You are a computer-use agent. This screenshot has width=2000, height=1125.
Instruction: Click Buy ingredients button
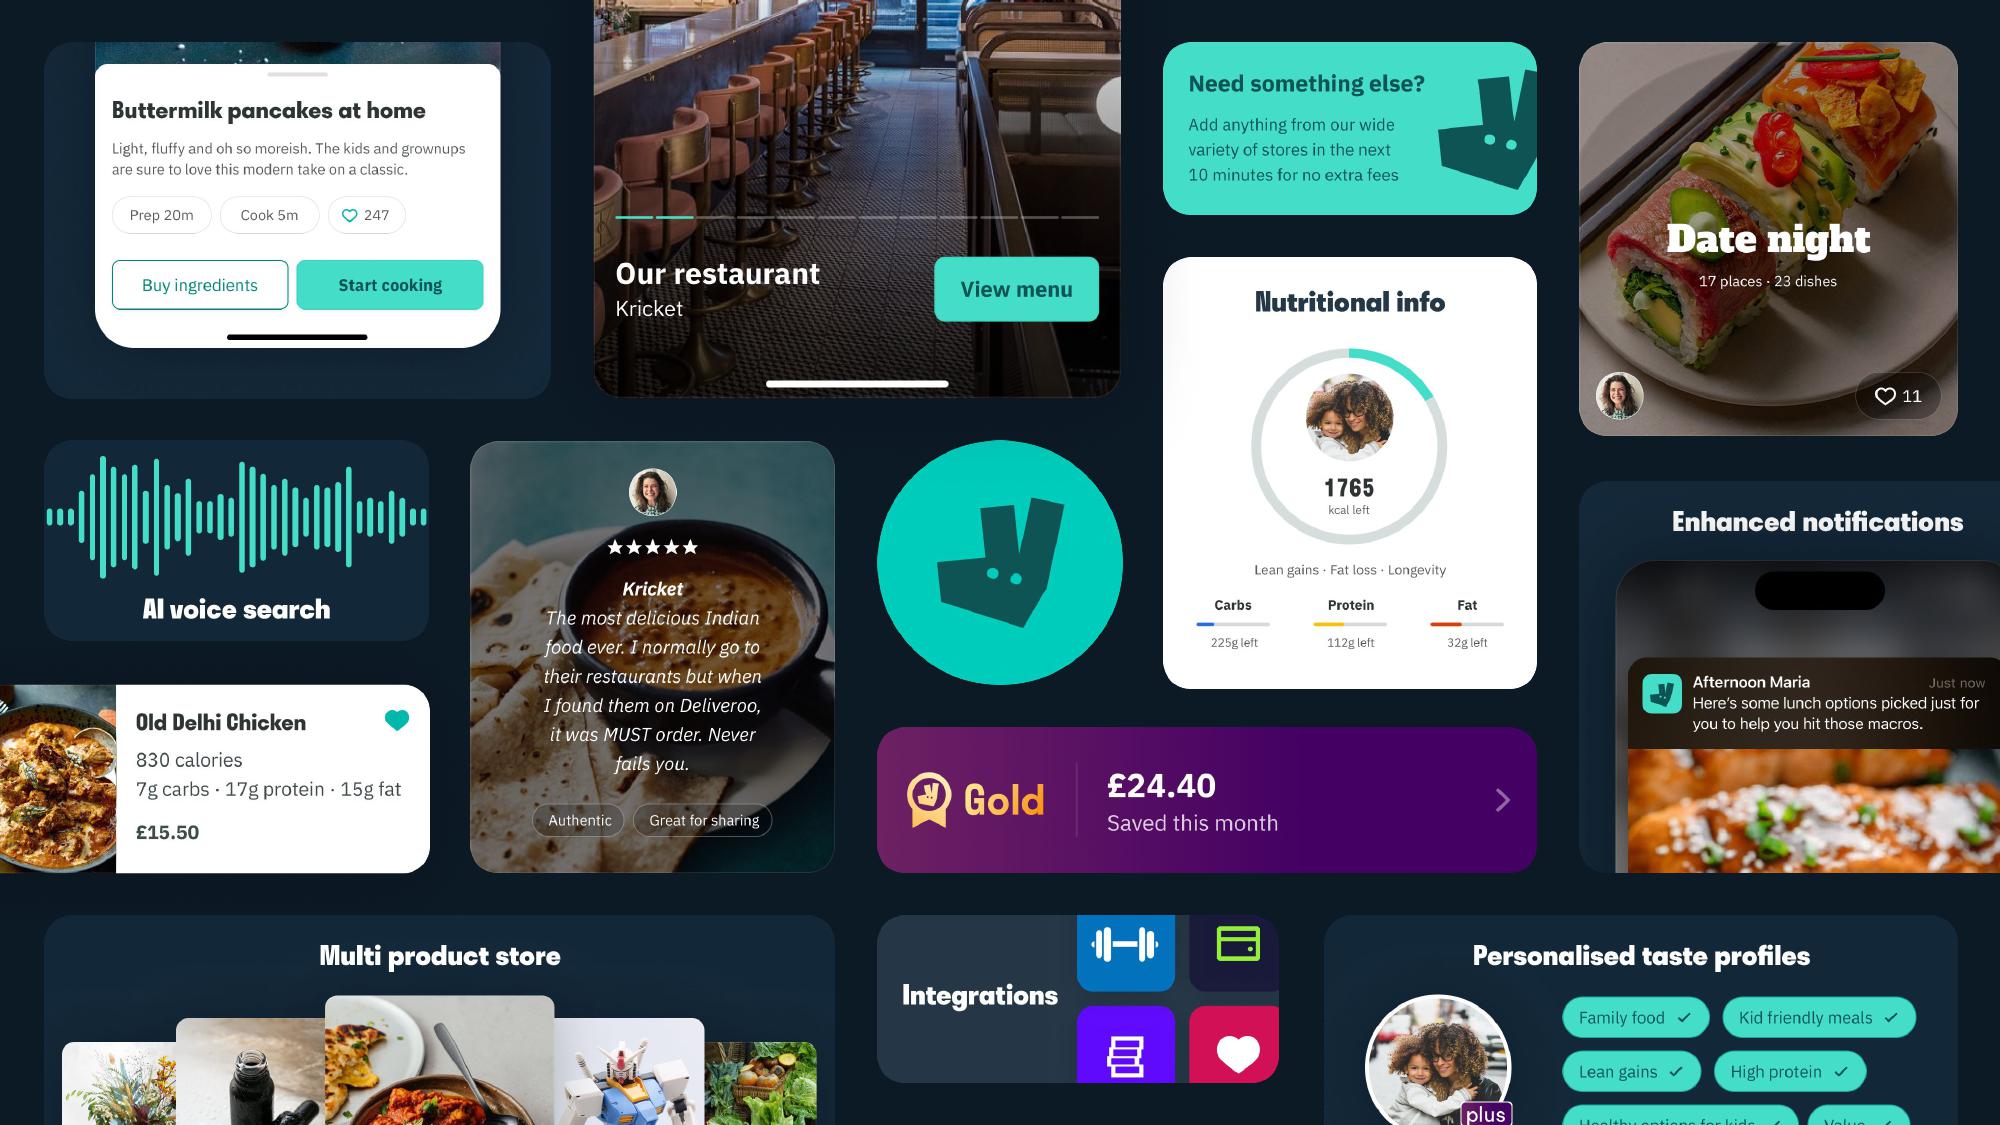(198, 284)
